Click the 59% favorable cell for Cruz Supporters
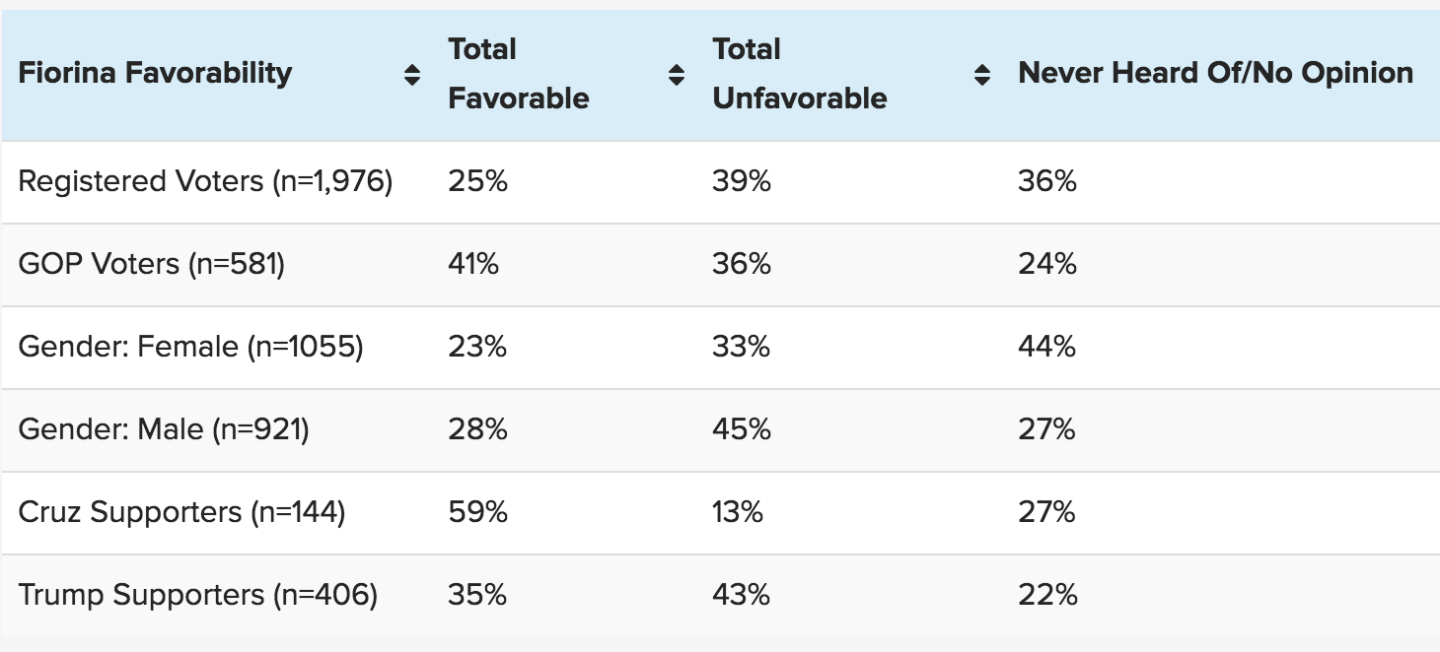This screenshot has width=1440, height=652. pyautogui.click(x=477, y=513)
